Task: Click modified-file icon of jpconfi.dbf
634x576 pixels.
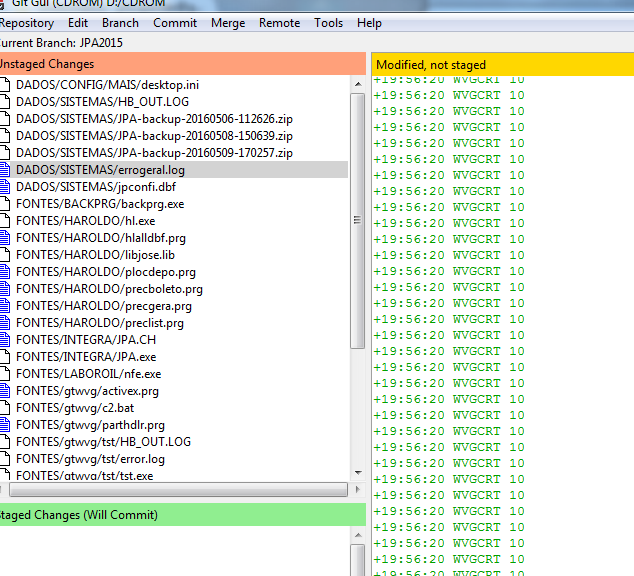Action: point(4,187)
